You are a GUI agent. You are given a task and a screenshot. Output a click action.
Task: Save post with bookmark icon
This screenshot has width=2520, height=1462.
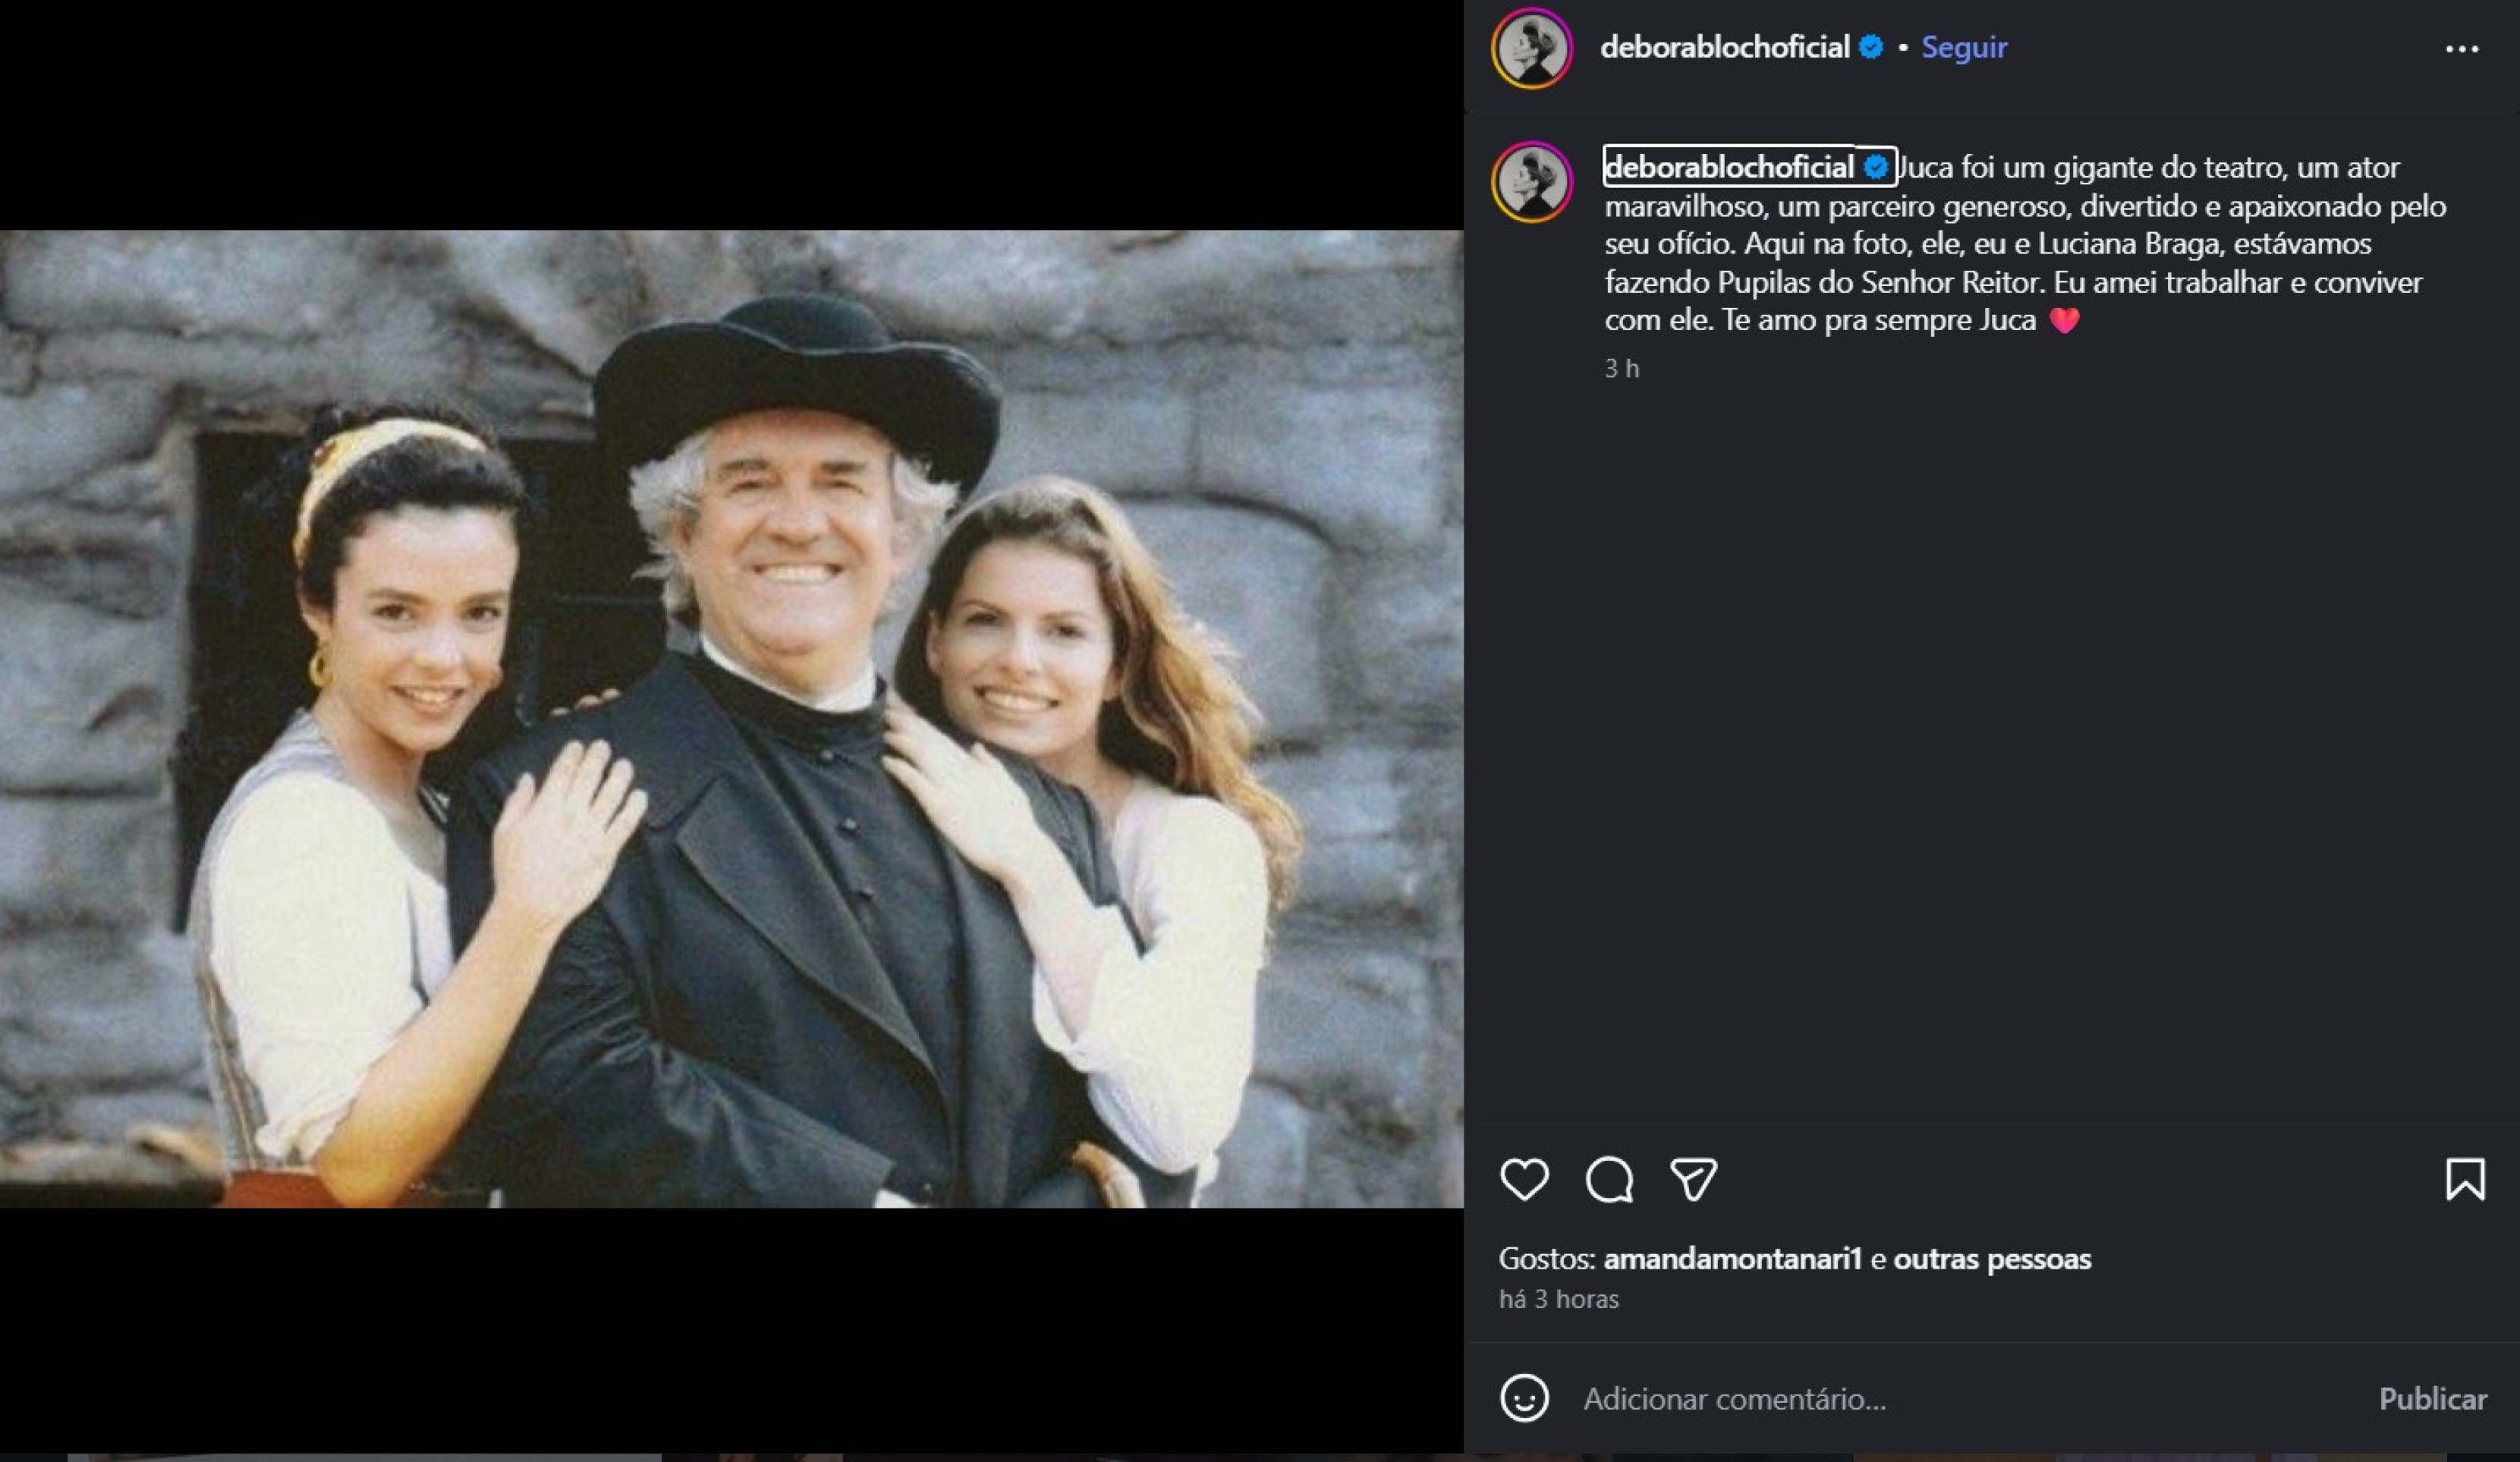pos(2465,1179)
